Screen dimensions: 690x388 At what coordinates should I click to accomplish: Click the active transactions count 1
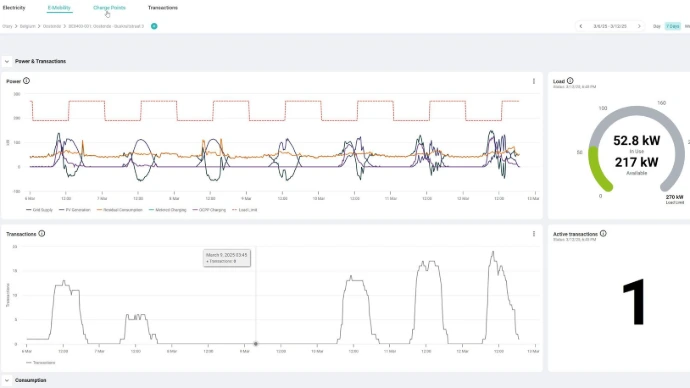coord(634,302)
